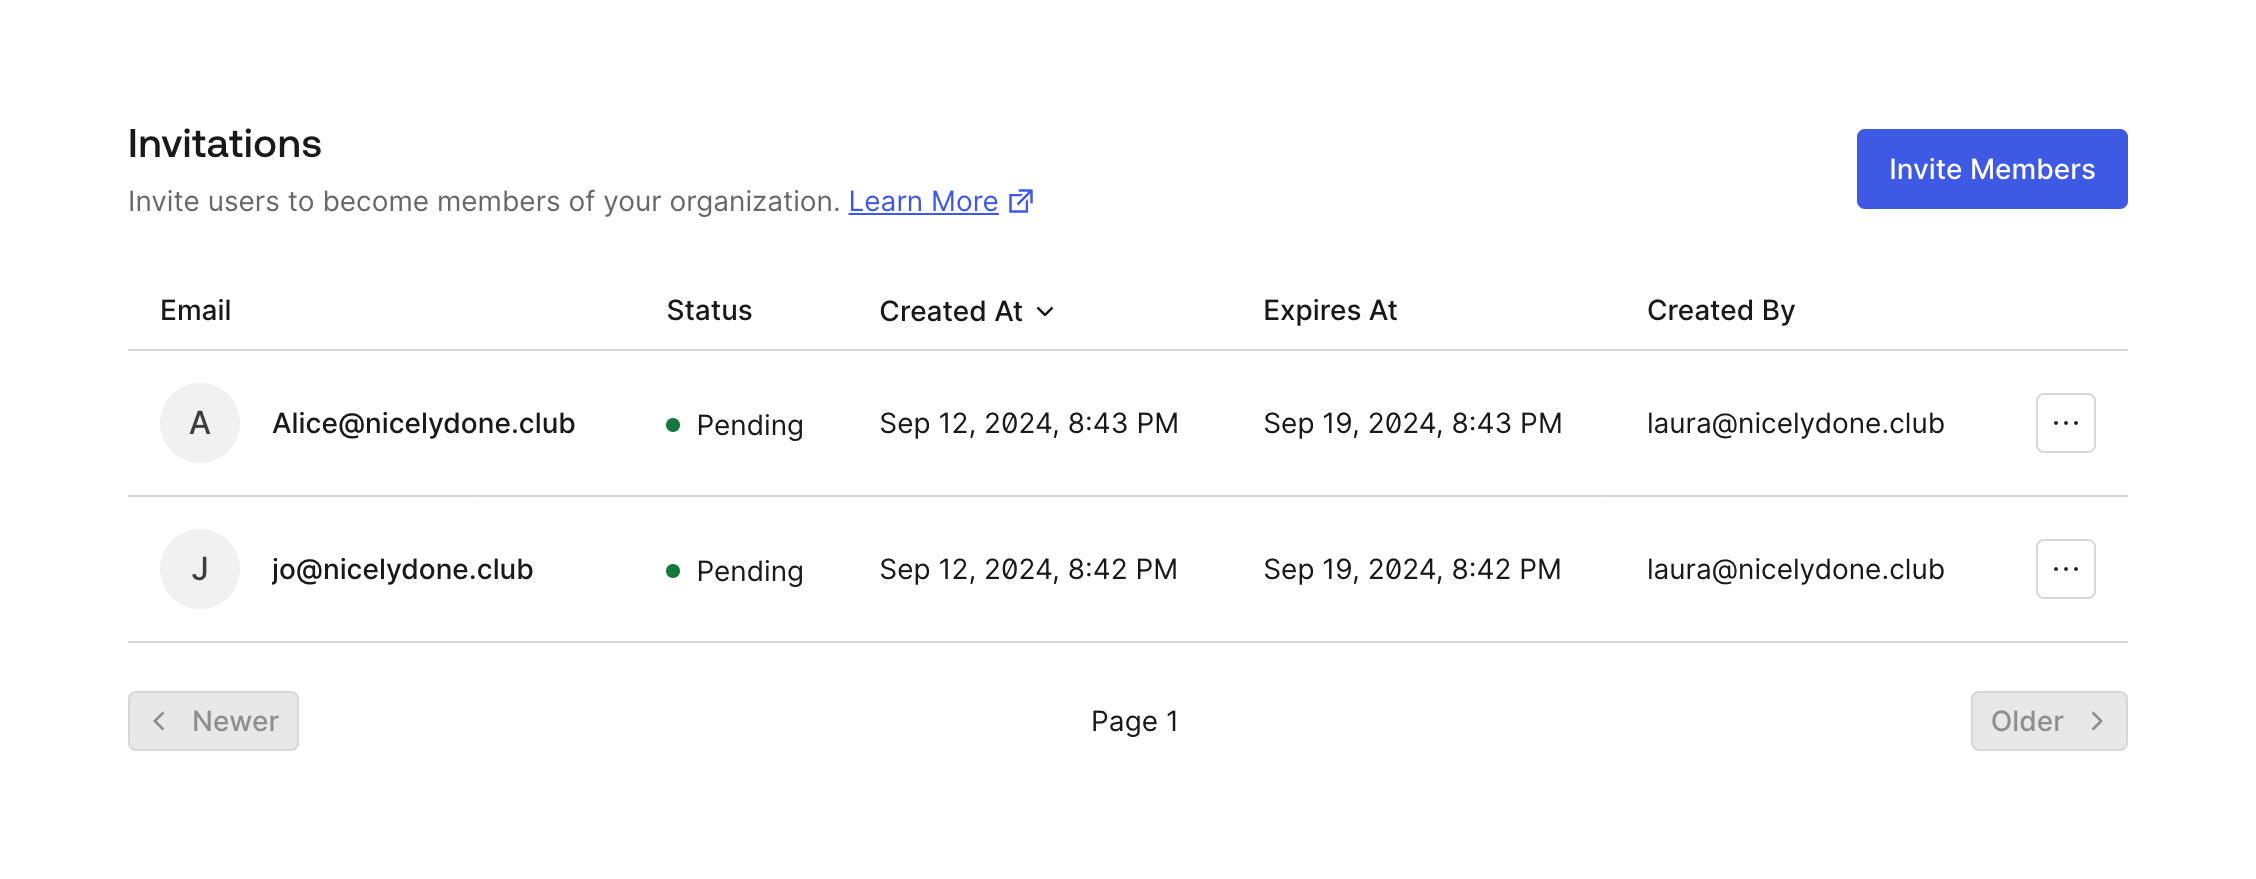Click the Page 1 indicator
The height and width of the screenshot is (879, 2256).
[1134, 721]
